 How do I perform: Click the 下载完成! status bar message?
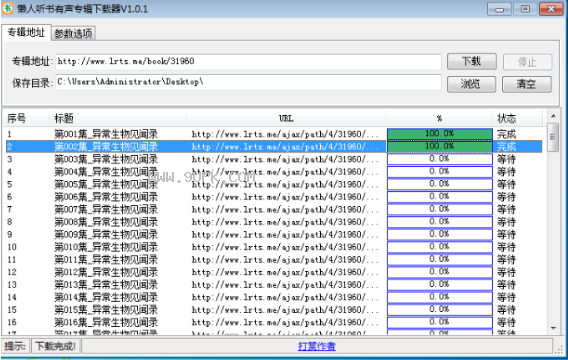[x=55, y=346]
